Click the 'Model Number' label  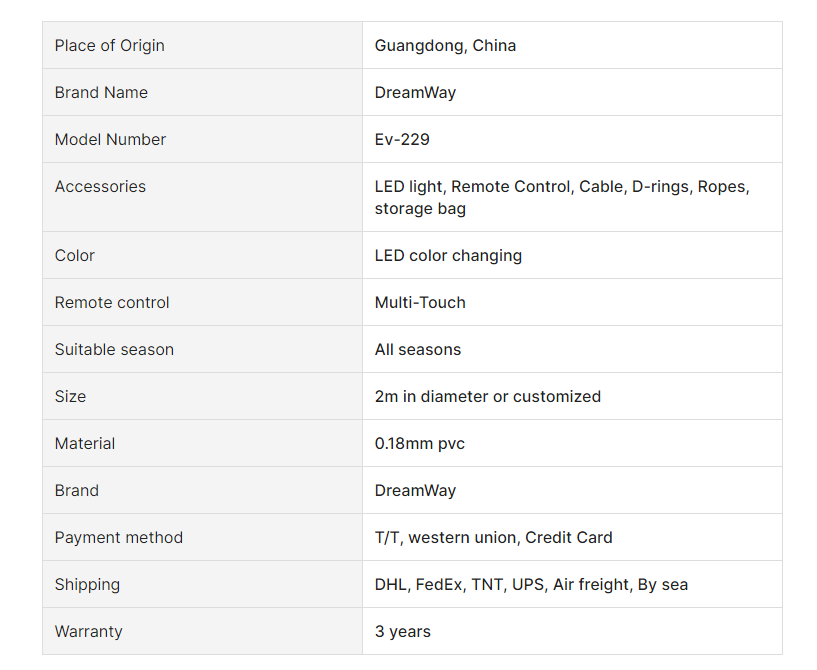110,139
